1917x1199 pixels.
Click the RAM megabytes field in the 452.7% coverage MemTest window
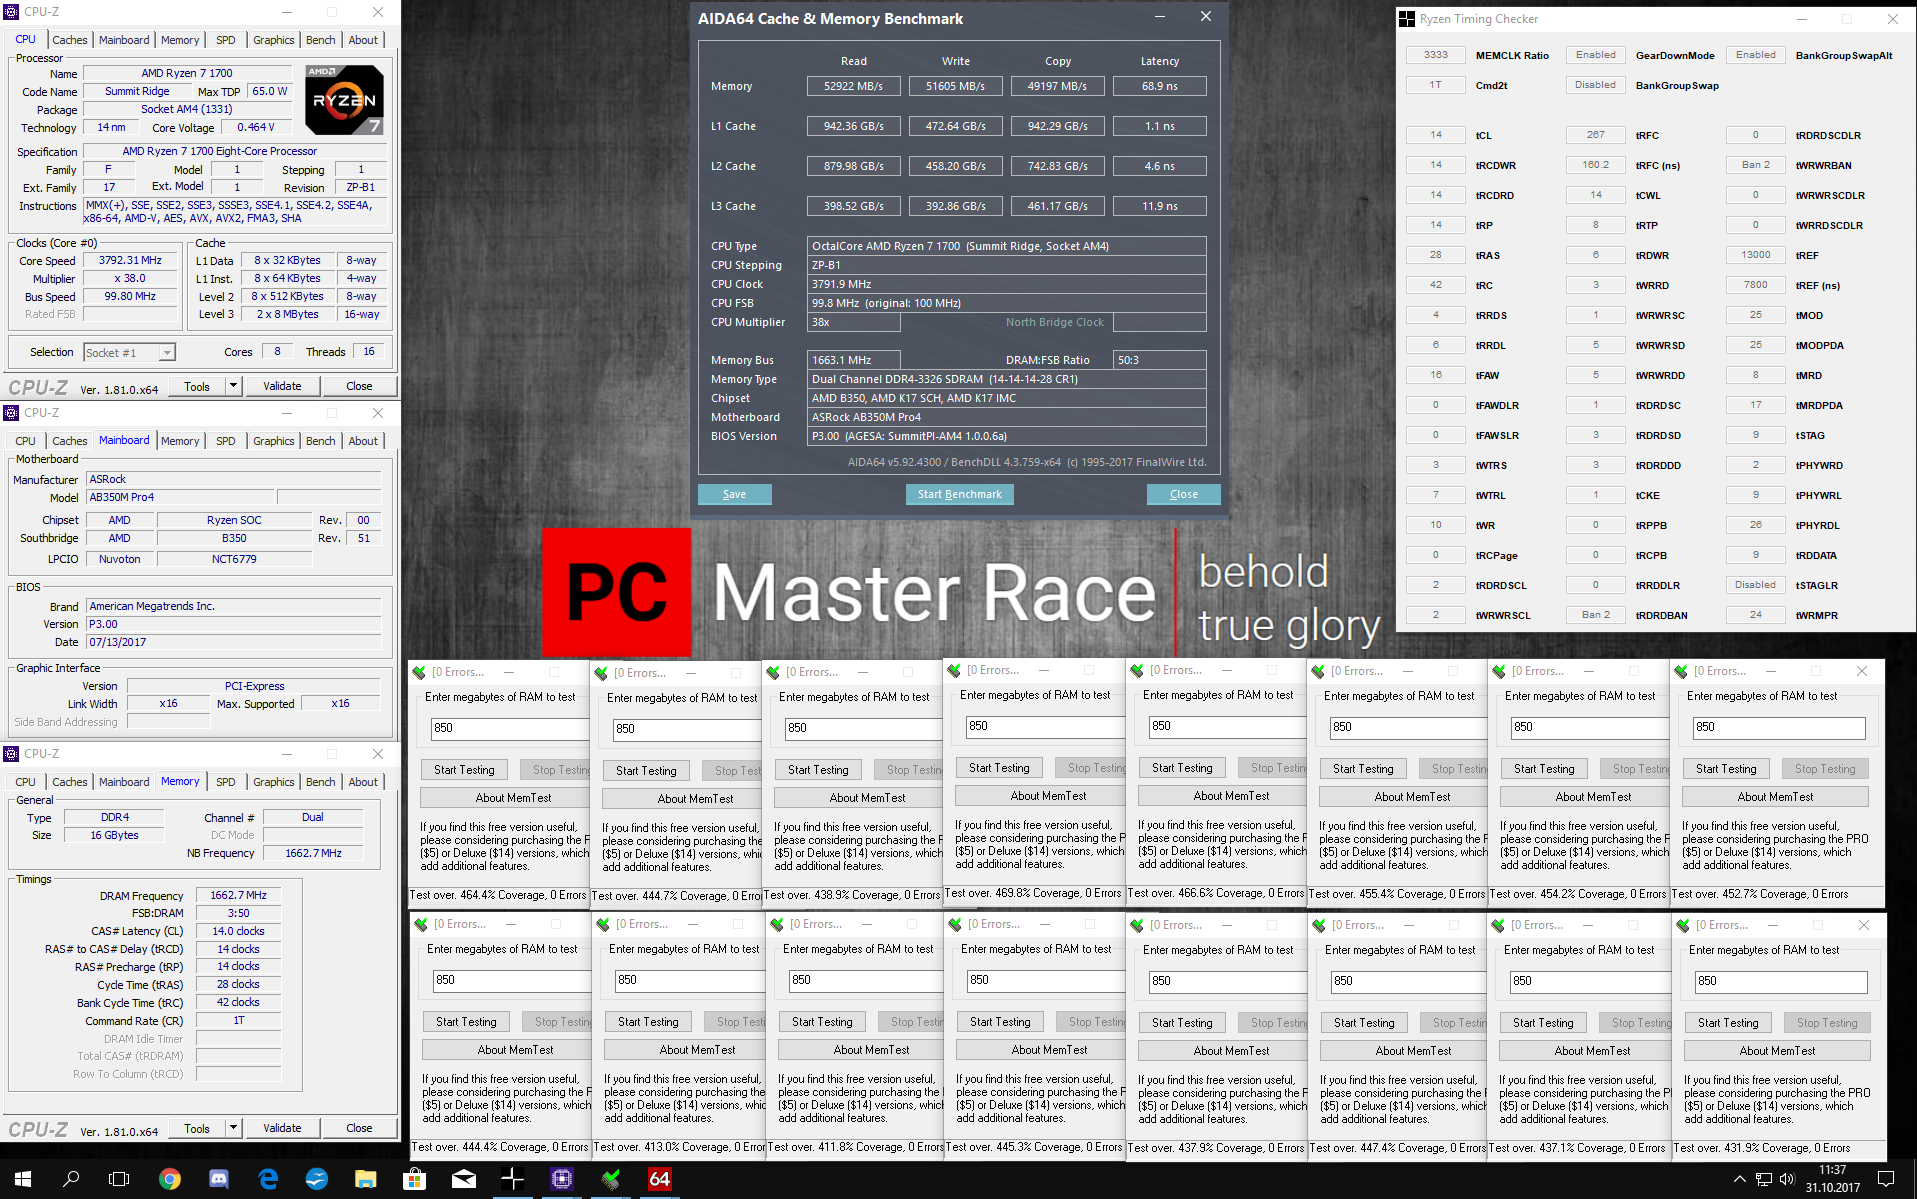pyautogui.click(x=1779, y=727)
